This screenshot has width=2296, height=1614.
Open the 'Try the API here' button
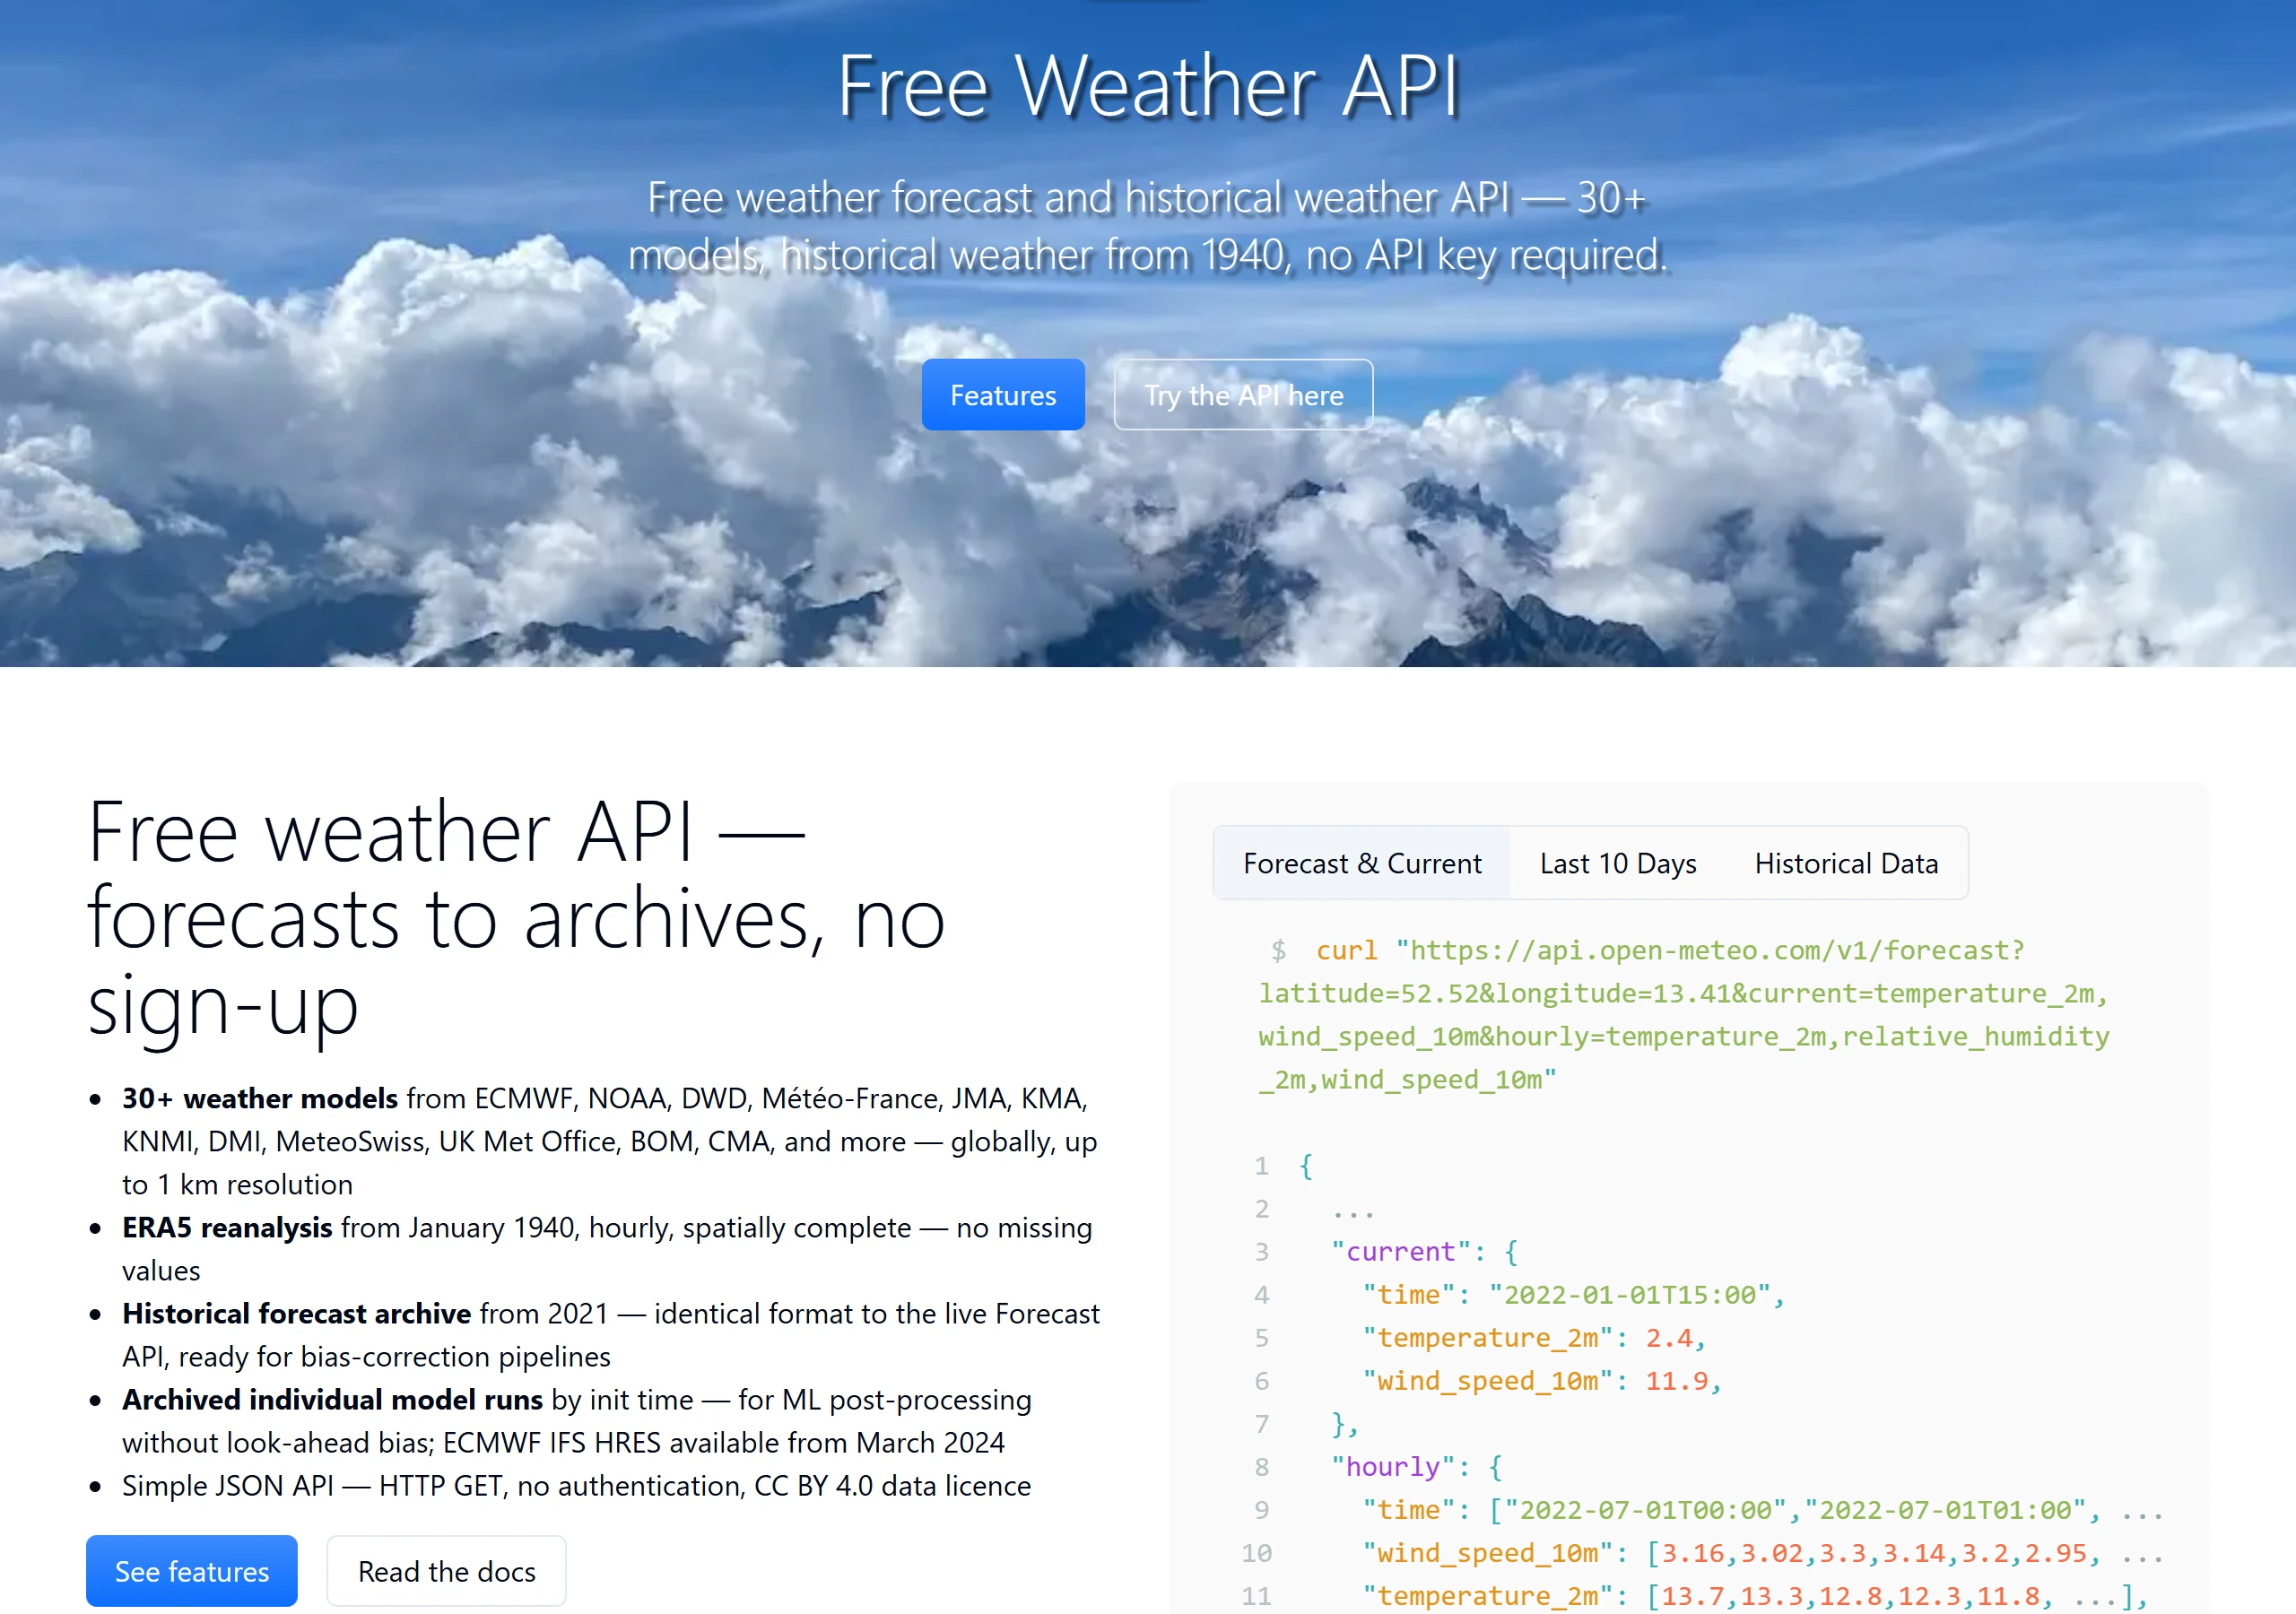pyautogui.click(x=1243, y=395)
